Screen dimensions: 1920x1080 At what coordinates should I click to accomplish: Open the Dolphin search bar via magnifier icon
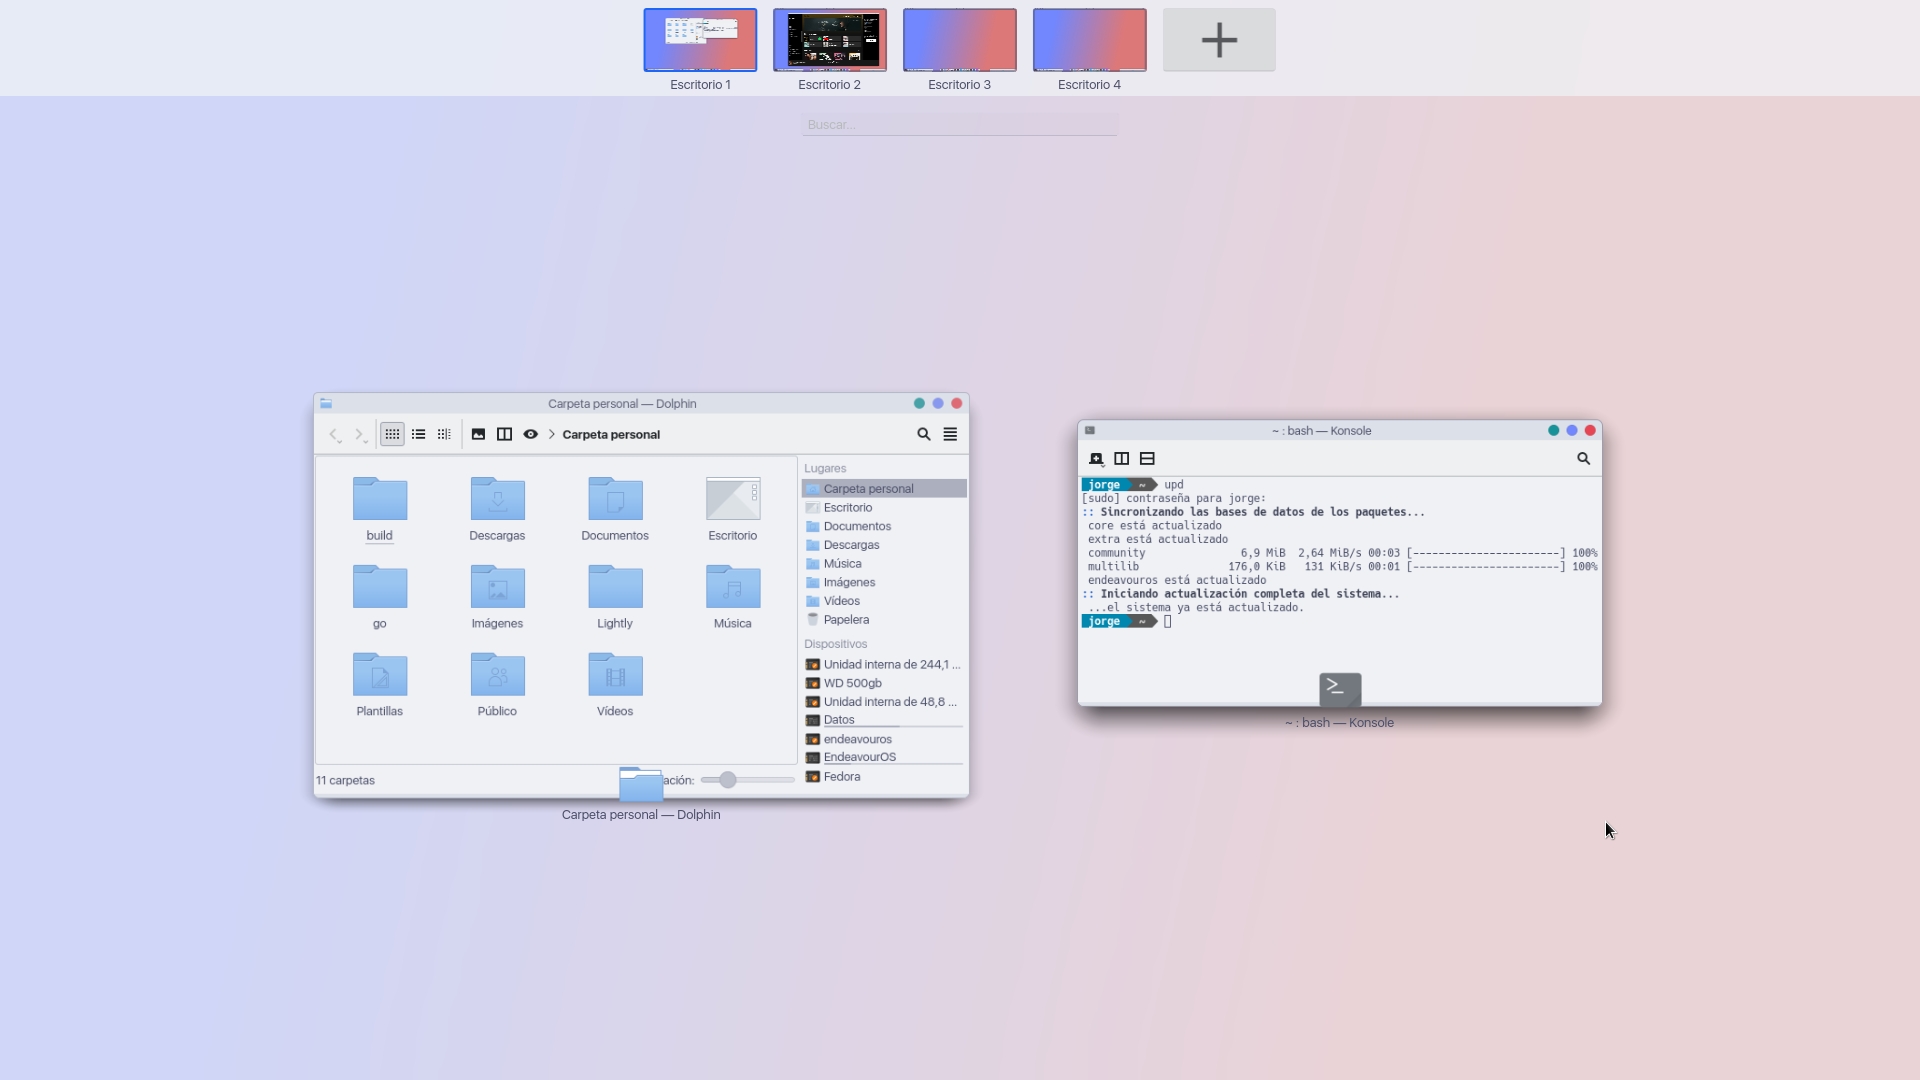click(923, 434)
